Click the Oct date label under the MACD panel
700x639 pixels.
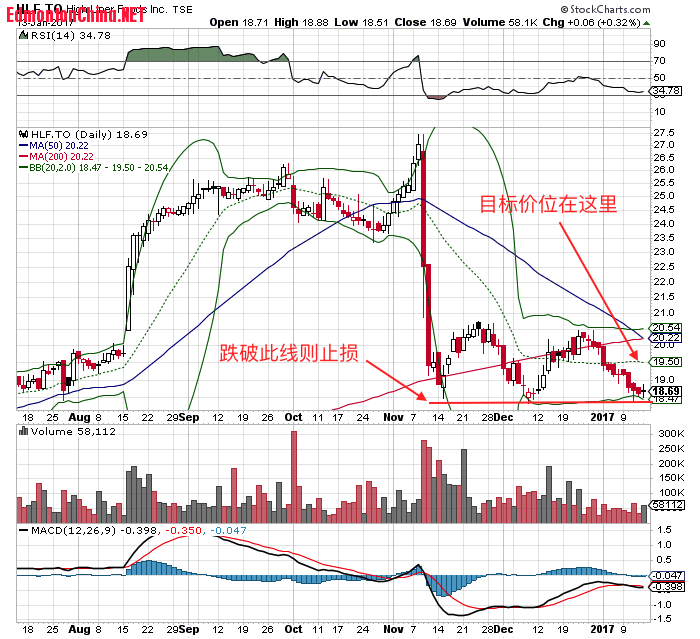tap(293, 630)
